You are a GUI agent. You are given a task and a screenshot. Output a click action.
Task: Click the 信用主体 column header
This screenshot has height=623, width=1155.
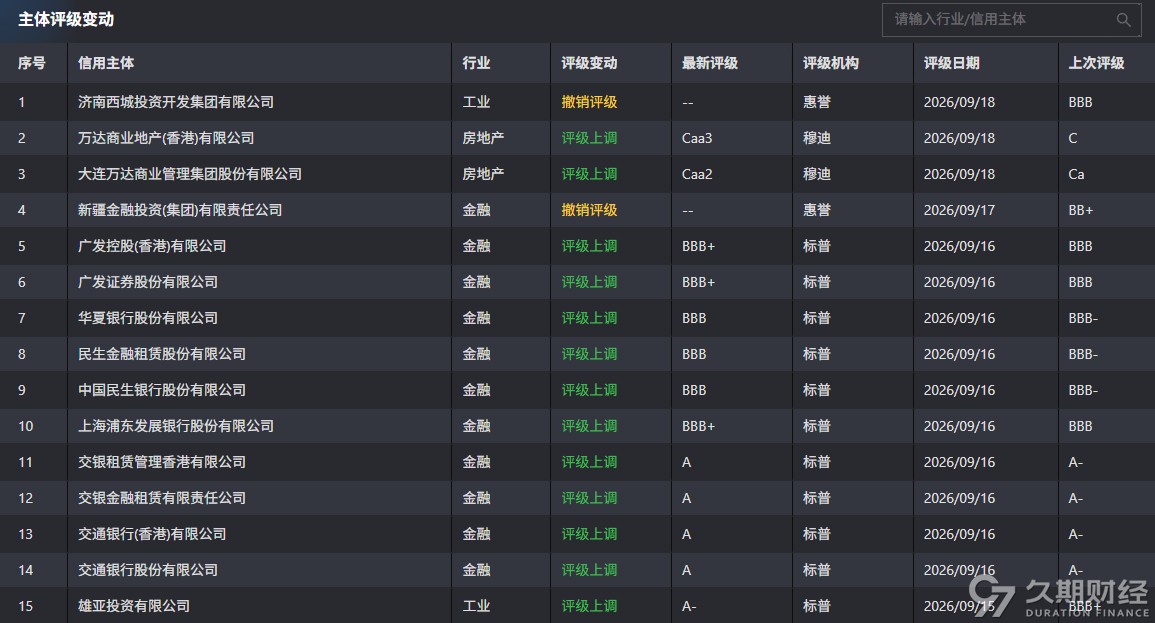tap(106, 63)
